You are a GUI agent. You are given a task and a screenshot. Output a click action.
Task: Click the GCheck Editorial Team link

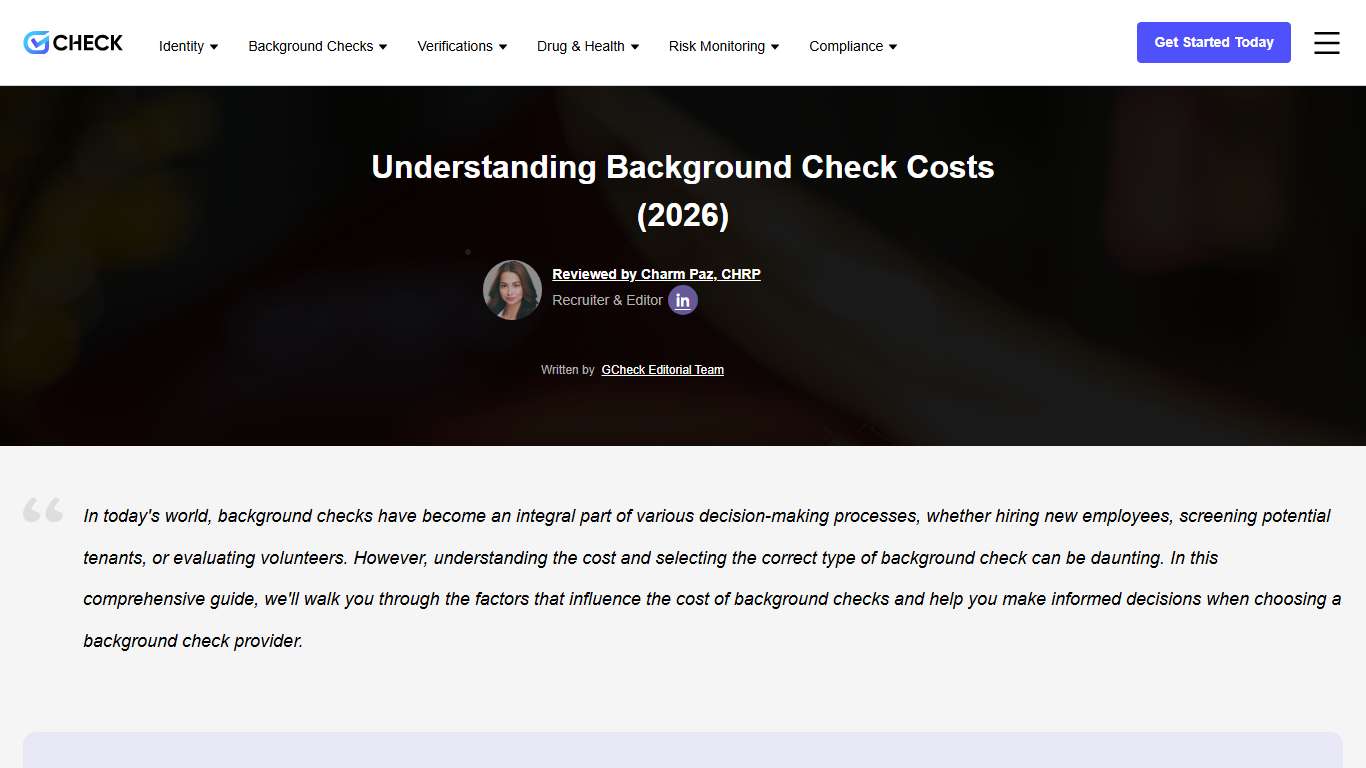(662, 369)
